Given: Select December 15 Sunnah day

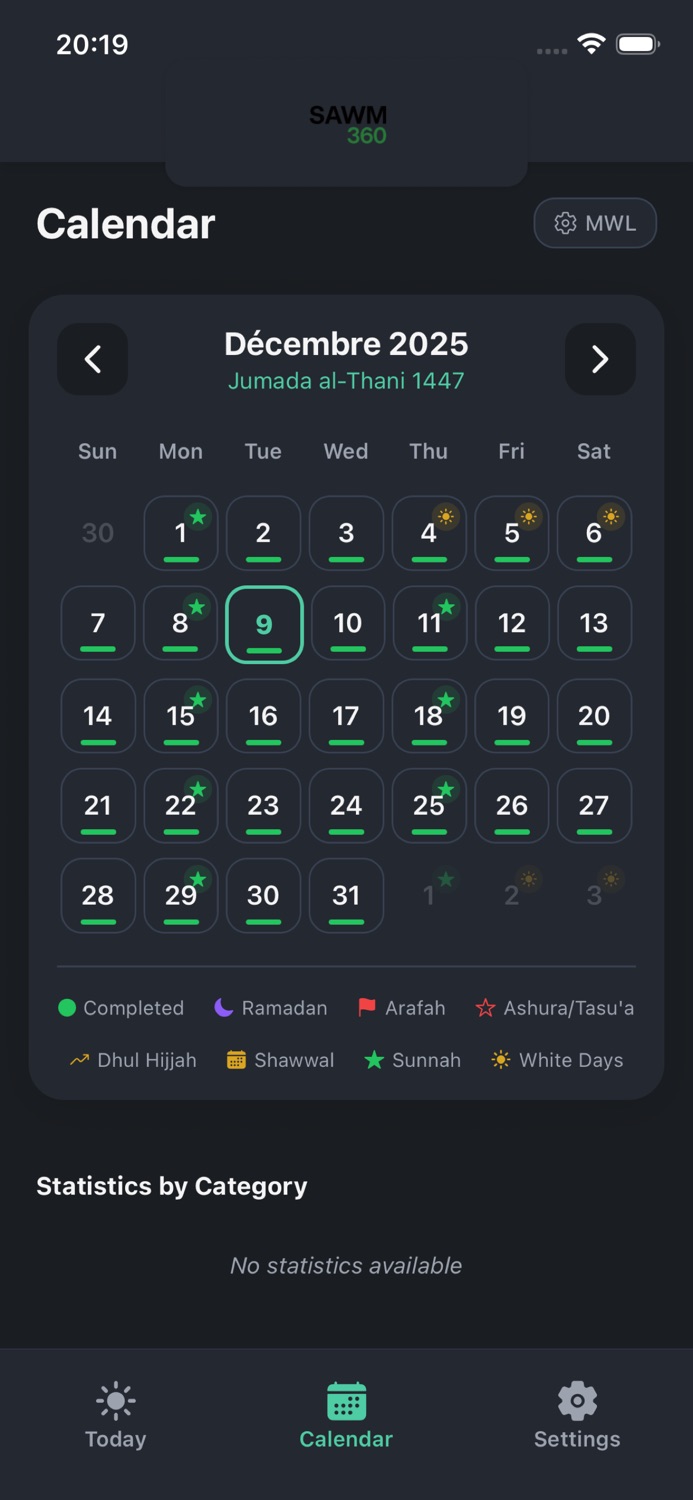Looking at the screenshot, I should point(181,716).
